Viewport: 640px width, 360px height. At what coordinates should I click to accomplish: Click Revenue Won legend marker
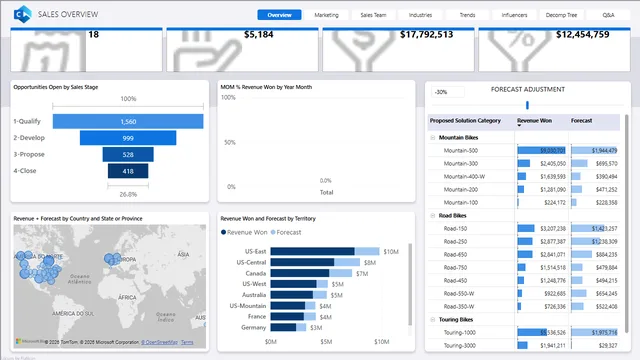223,232
